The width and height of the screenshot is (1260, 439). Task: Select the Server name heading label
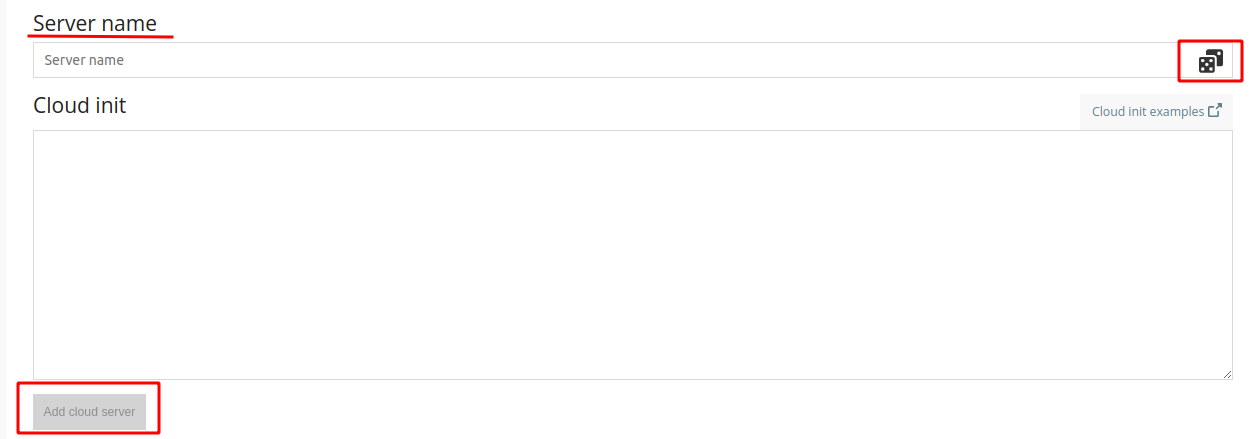pos(95,23)
